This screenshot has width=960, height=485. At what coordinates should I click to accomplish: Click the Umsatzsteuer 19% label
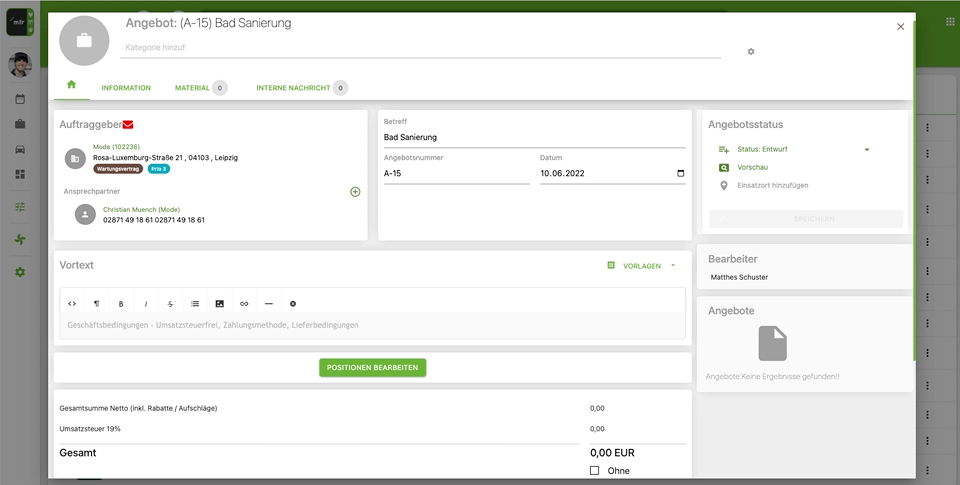[x=90, y=429]
